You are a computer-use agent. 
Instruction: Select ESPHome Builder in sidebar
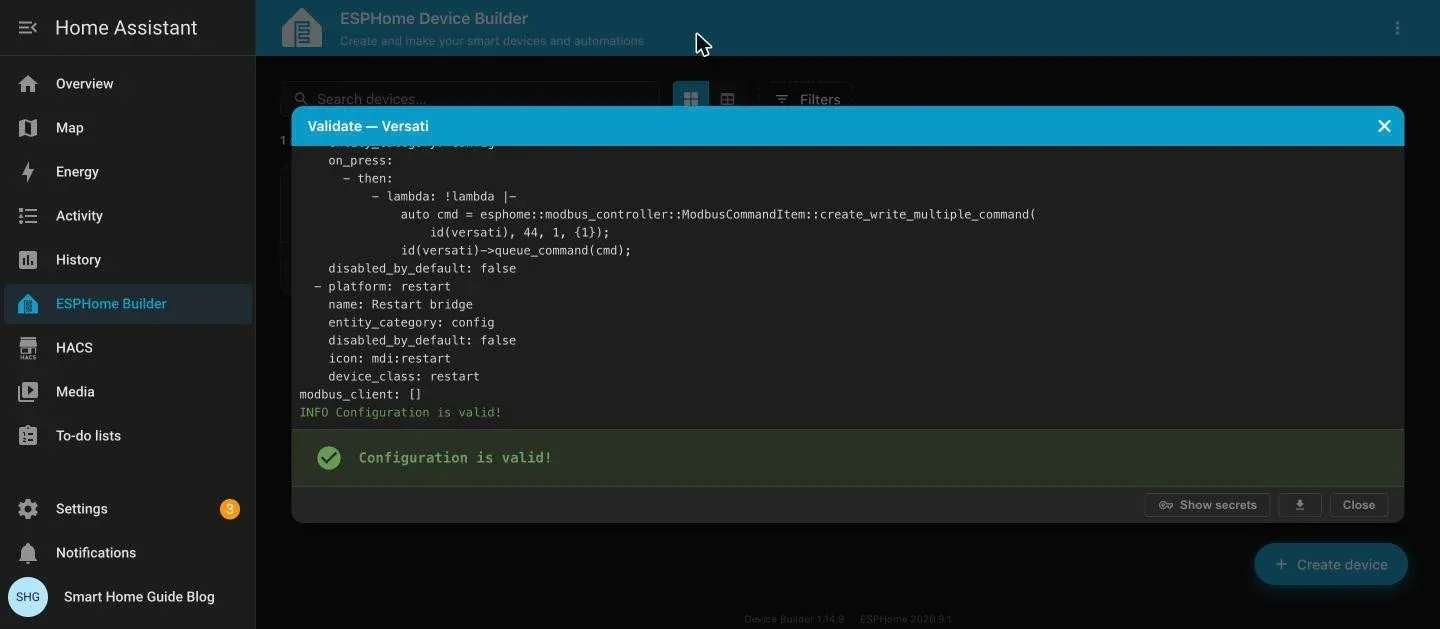pos(128,304)
